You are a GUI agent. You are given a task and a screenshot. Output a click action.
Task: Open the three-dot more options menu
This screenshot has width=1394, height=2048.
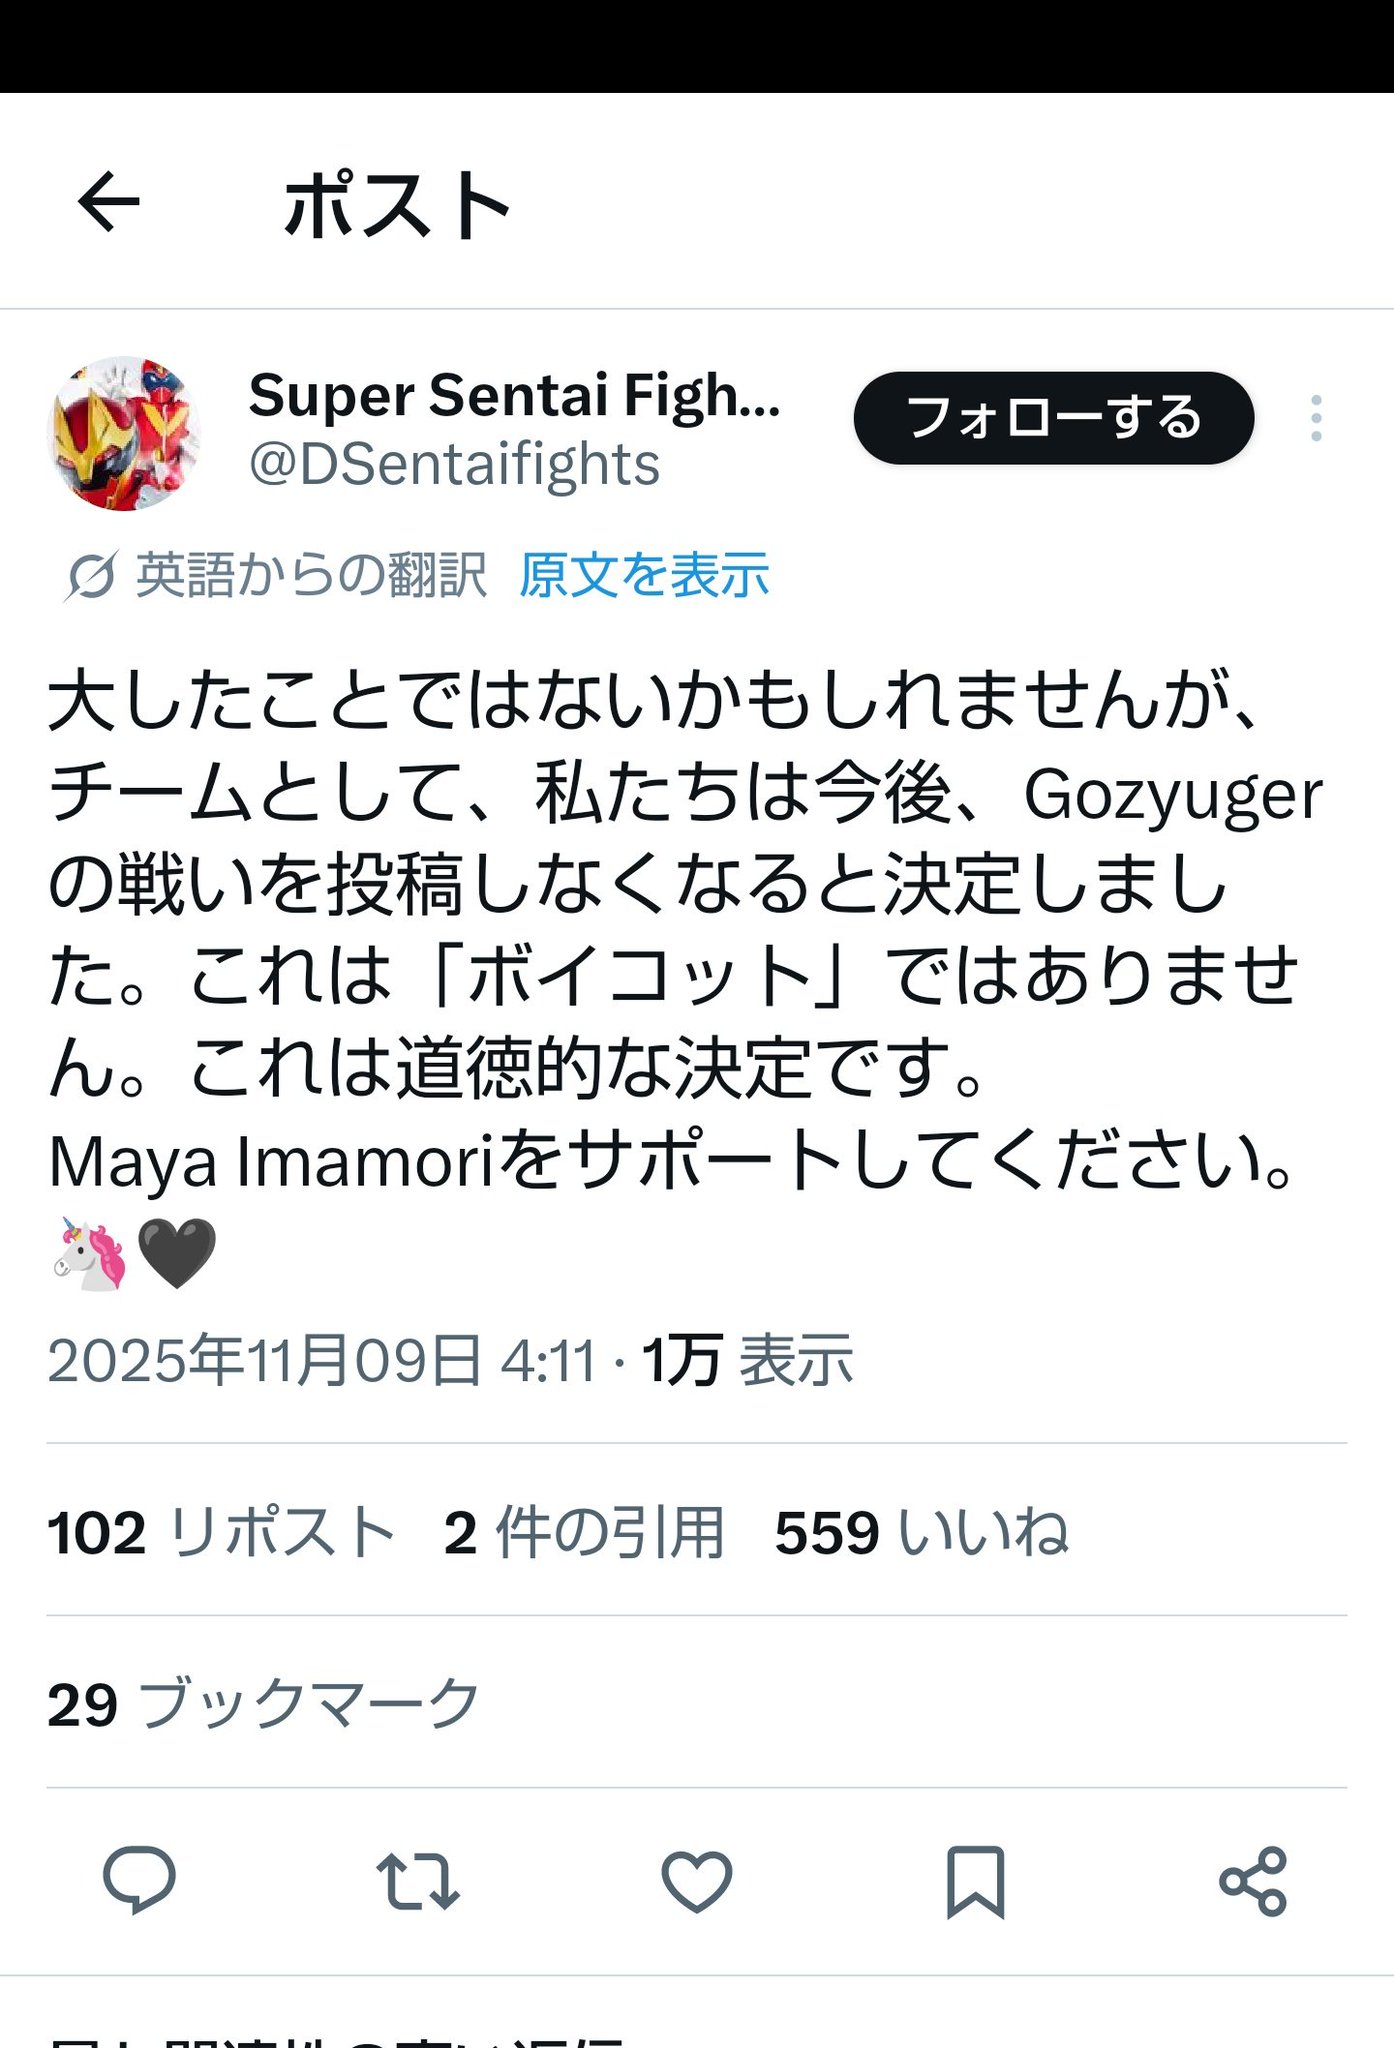[1316, 418]
